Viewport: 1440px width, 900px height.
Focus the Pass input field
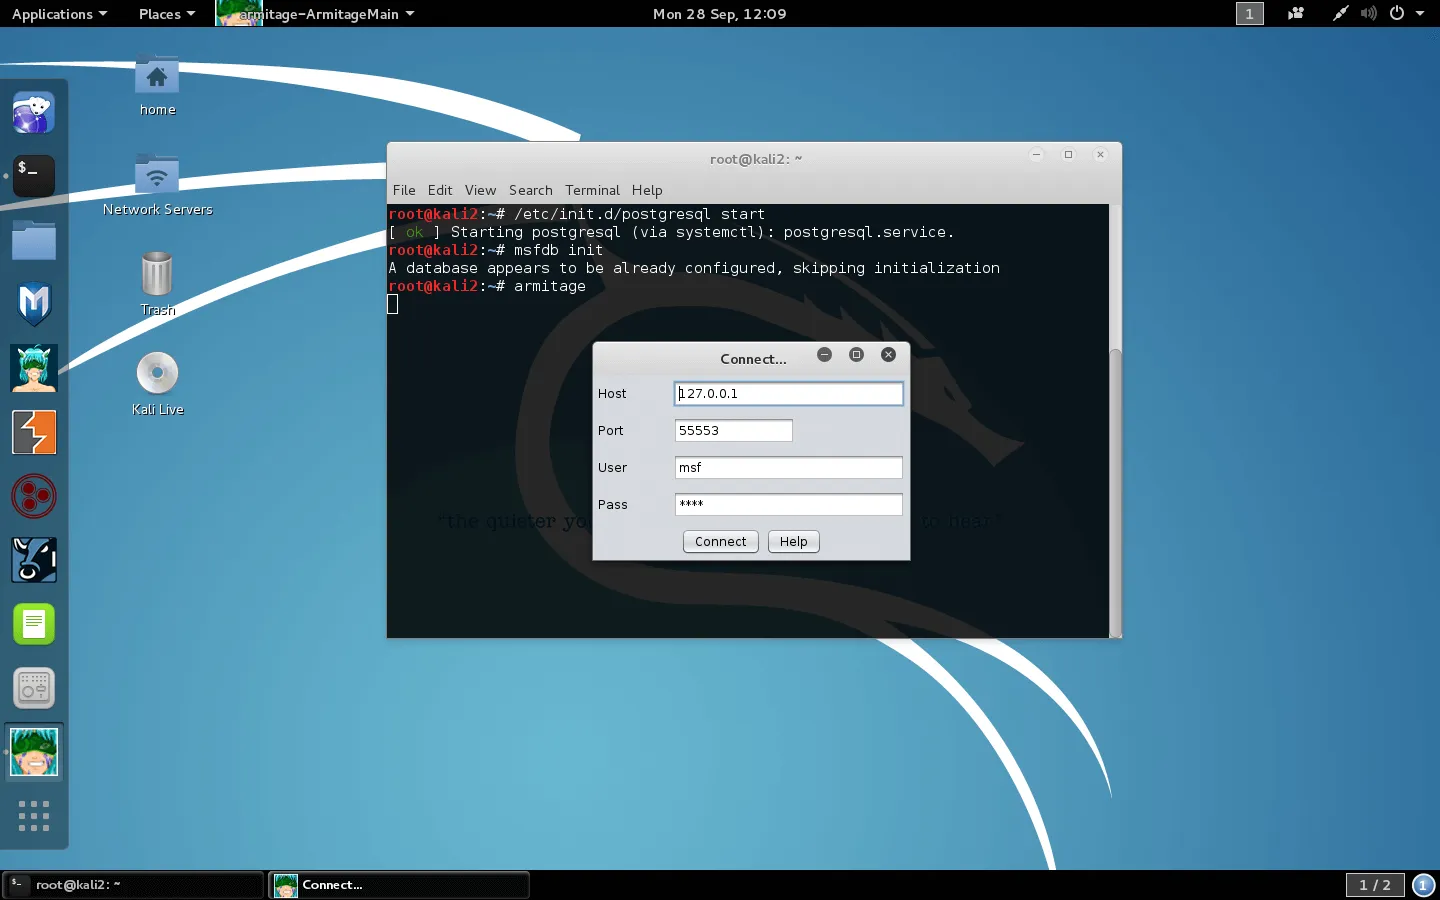point(788,505)
